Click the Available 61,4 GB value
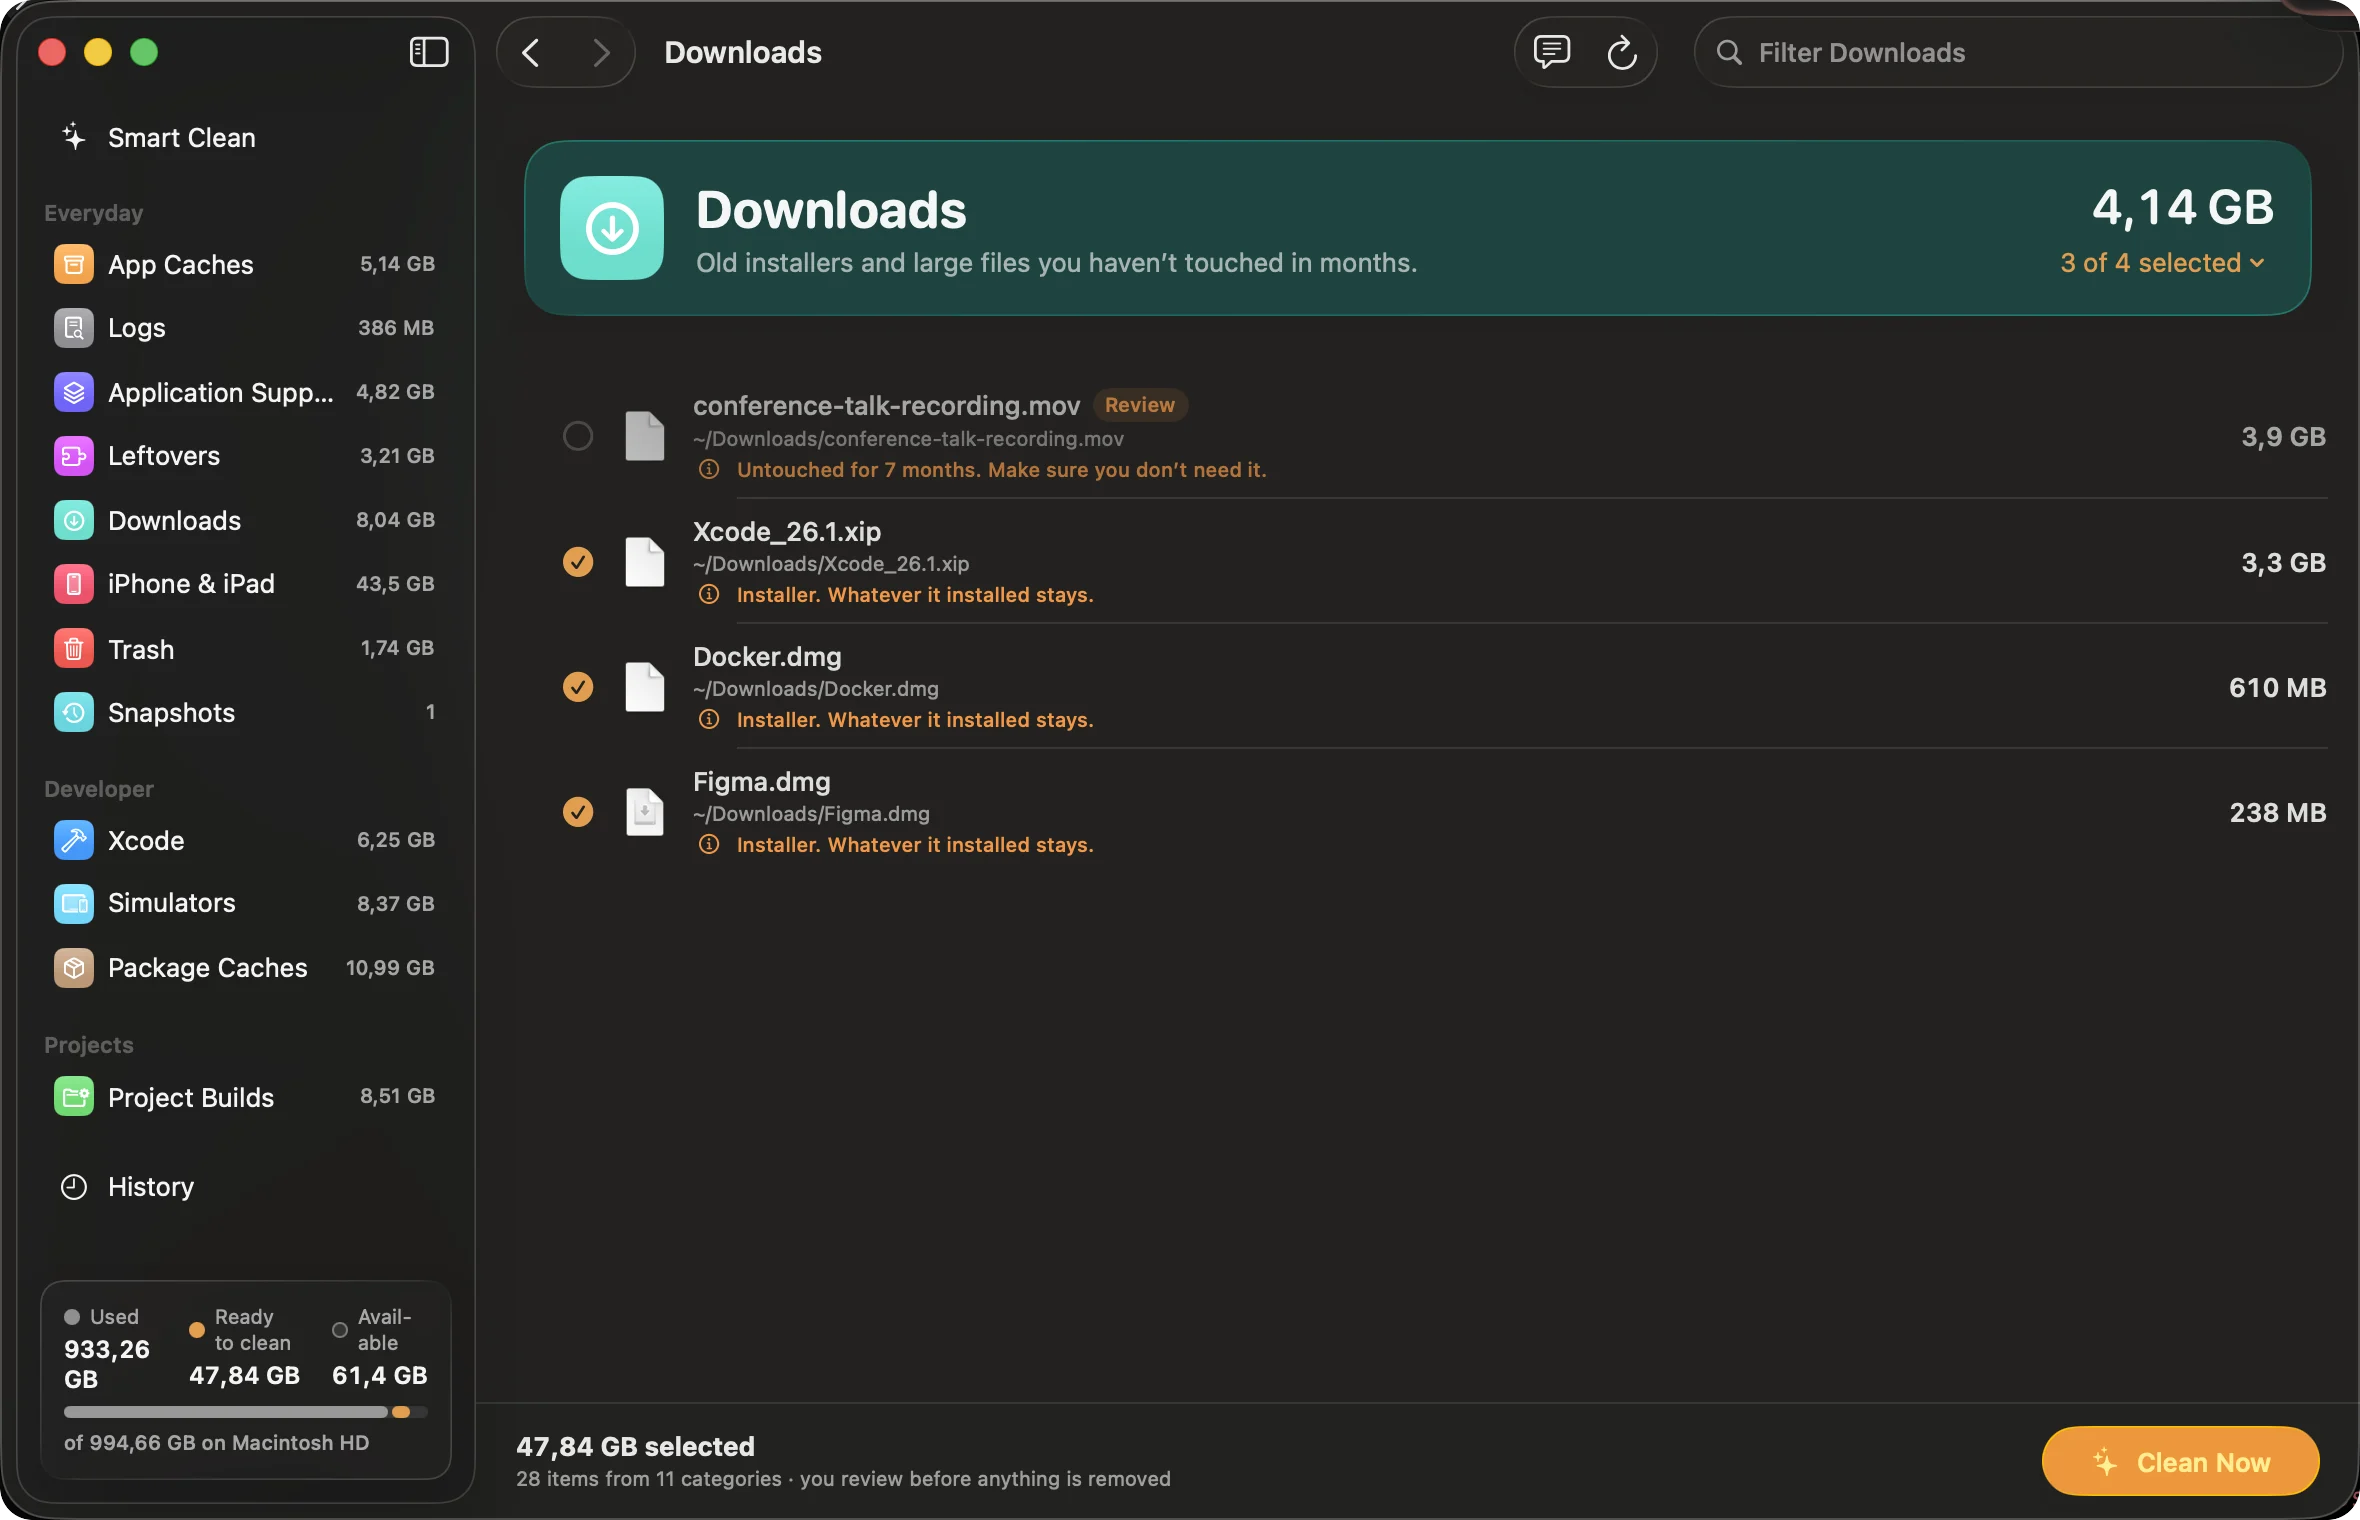Screen dimensions: 2360x1520 tap(379, 1376)
